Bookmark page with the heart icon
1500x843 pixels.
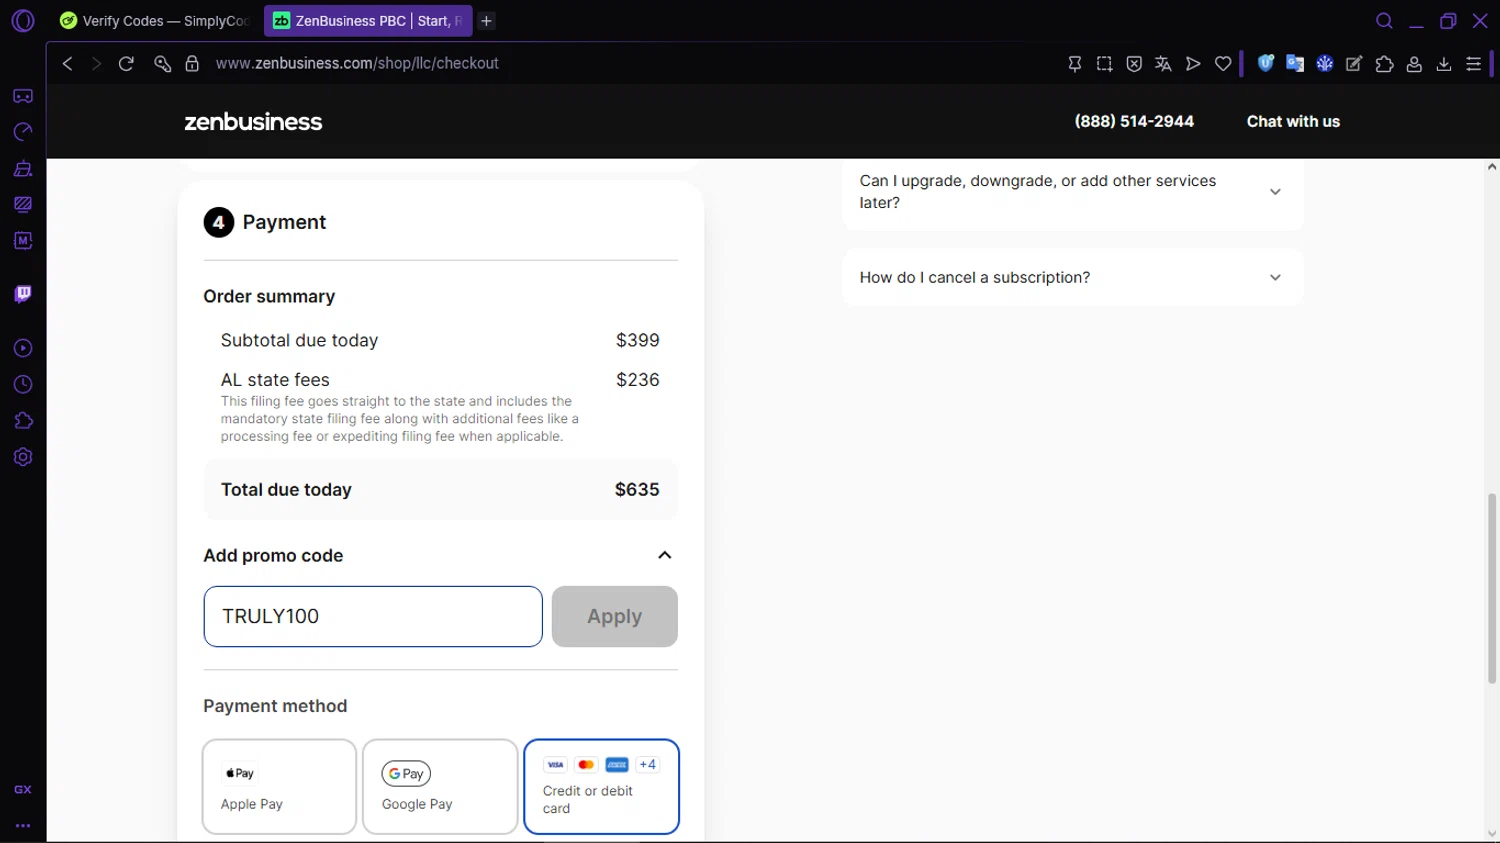(x=1223, y=63)
